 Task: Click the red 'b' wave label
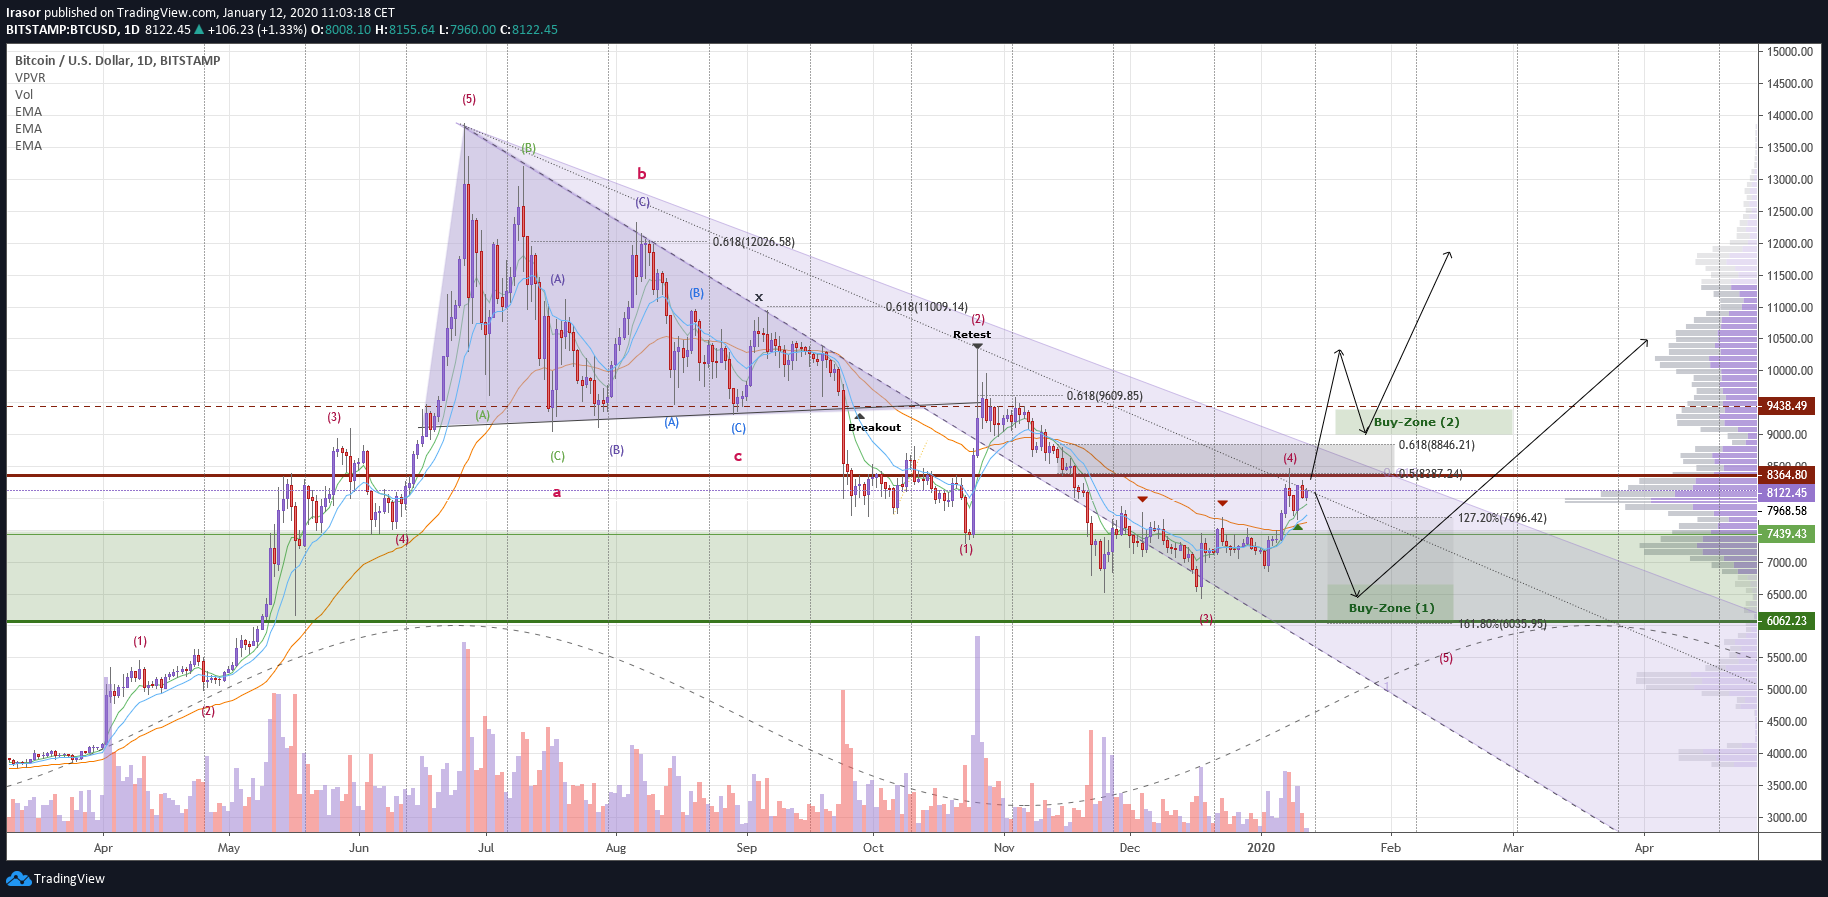(x=642, y=174)
